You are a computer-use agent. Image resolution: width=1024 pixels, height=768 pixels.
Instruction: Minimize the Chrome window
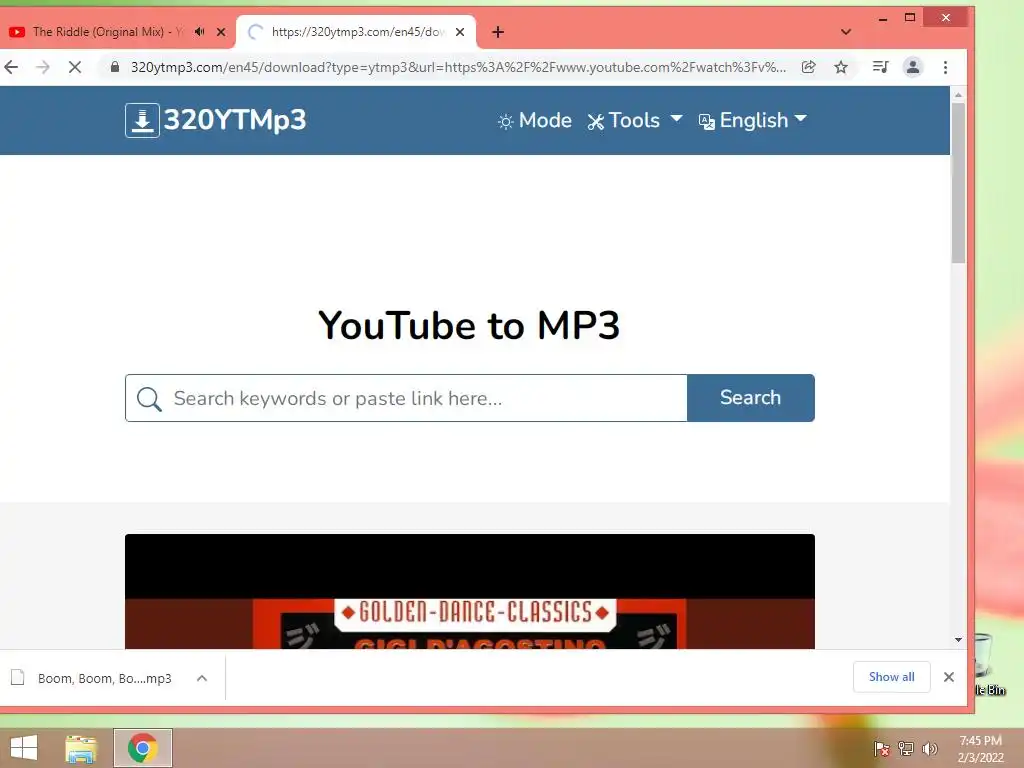click(883, 18)
